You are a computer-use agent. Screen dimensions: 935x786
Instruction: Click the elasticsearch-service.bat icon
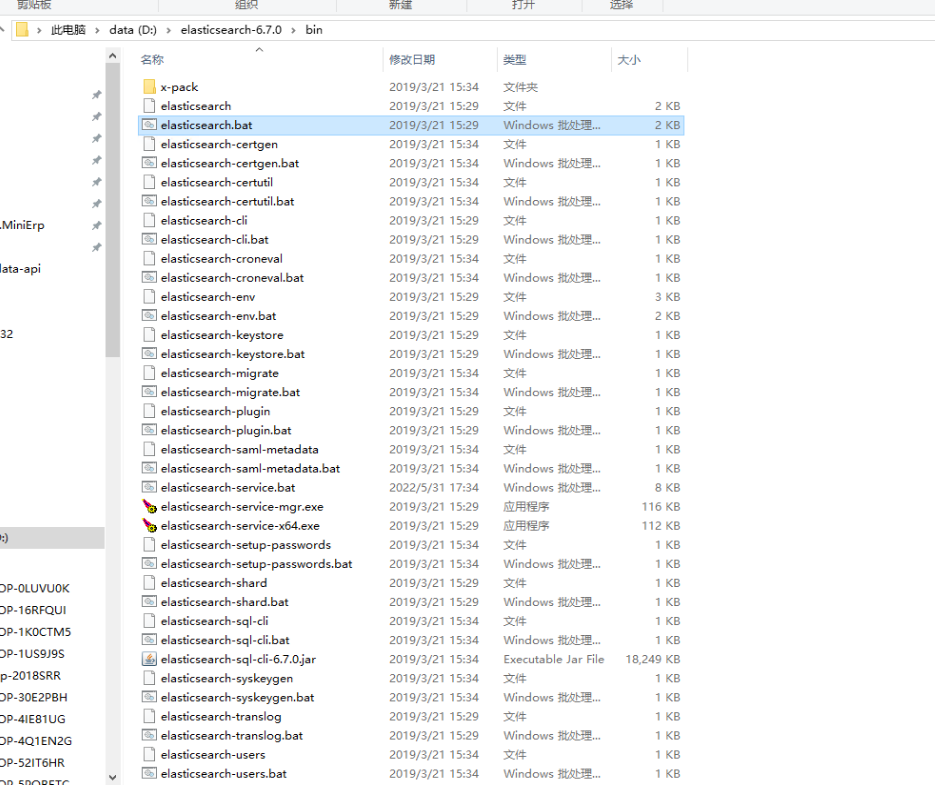[x=150, y=488]
